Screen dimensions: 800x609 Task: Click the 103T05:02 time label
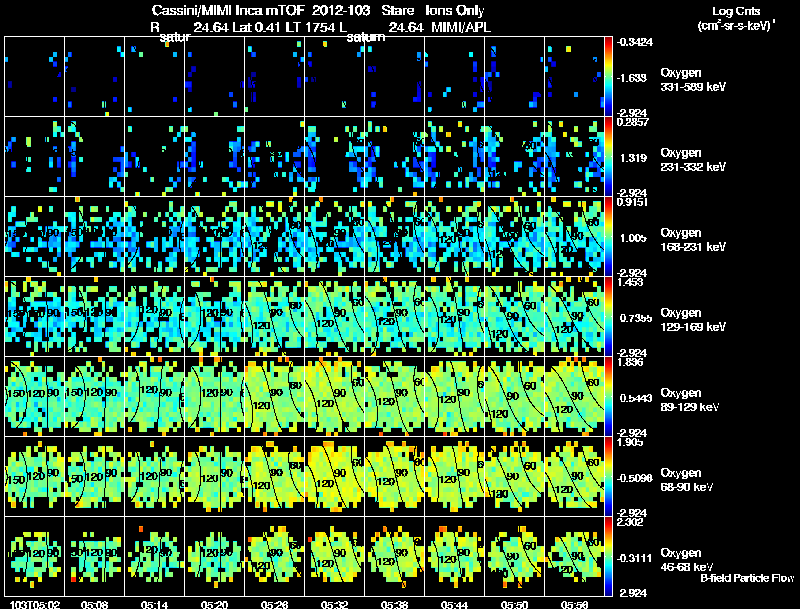click(35, 604)
